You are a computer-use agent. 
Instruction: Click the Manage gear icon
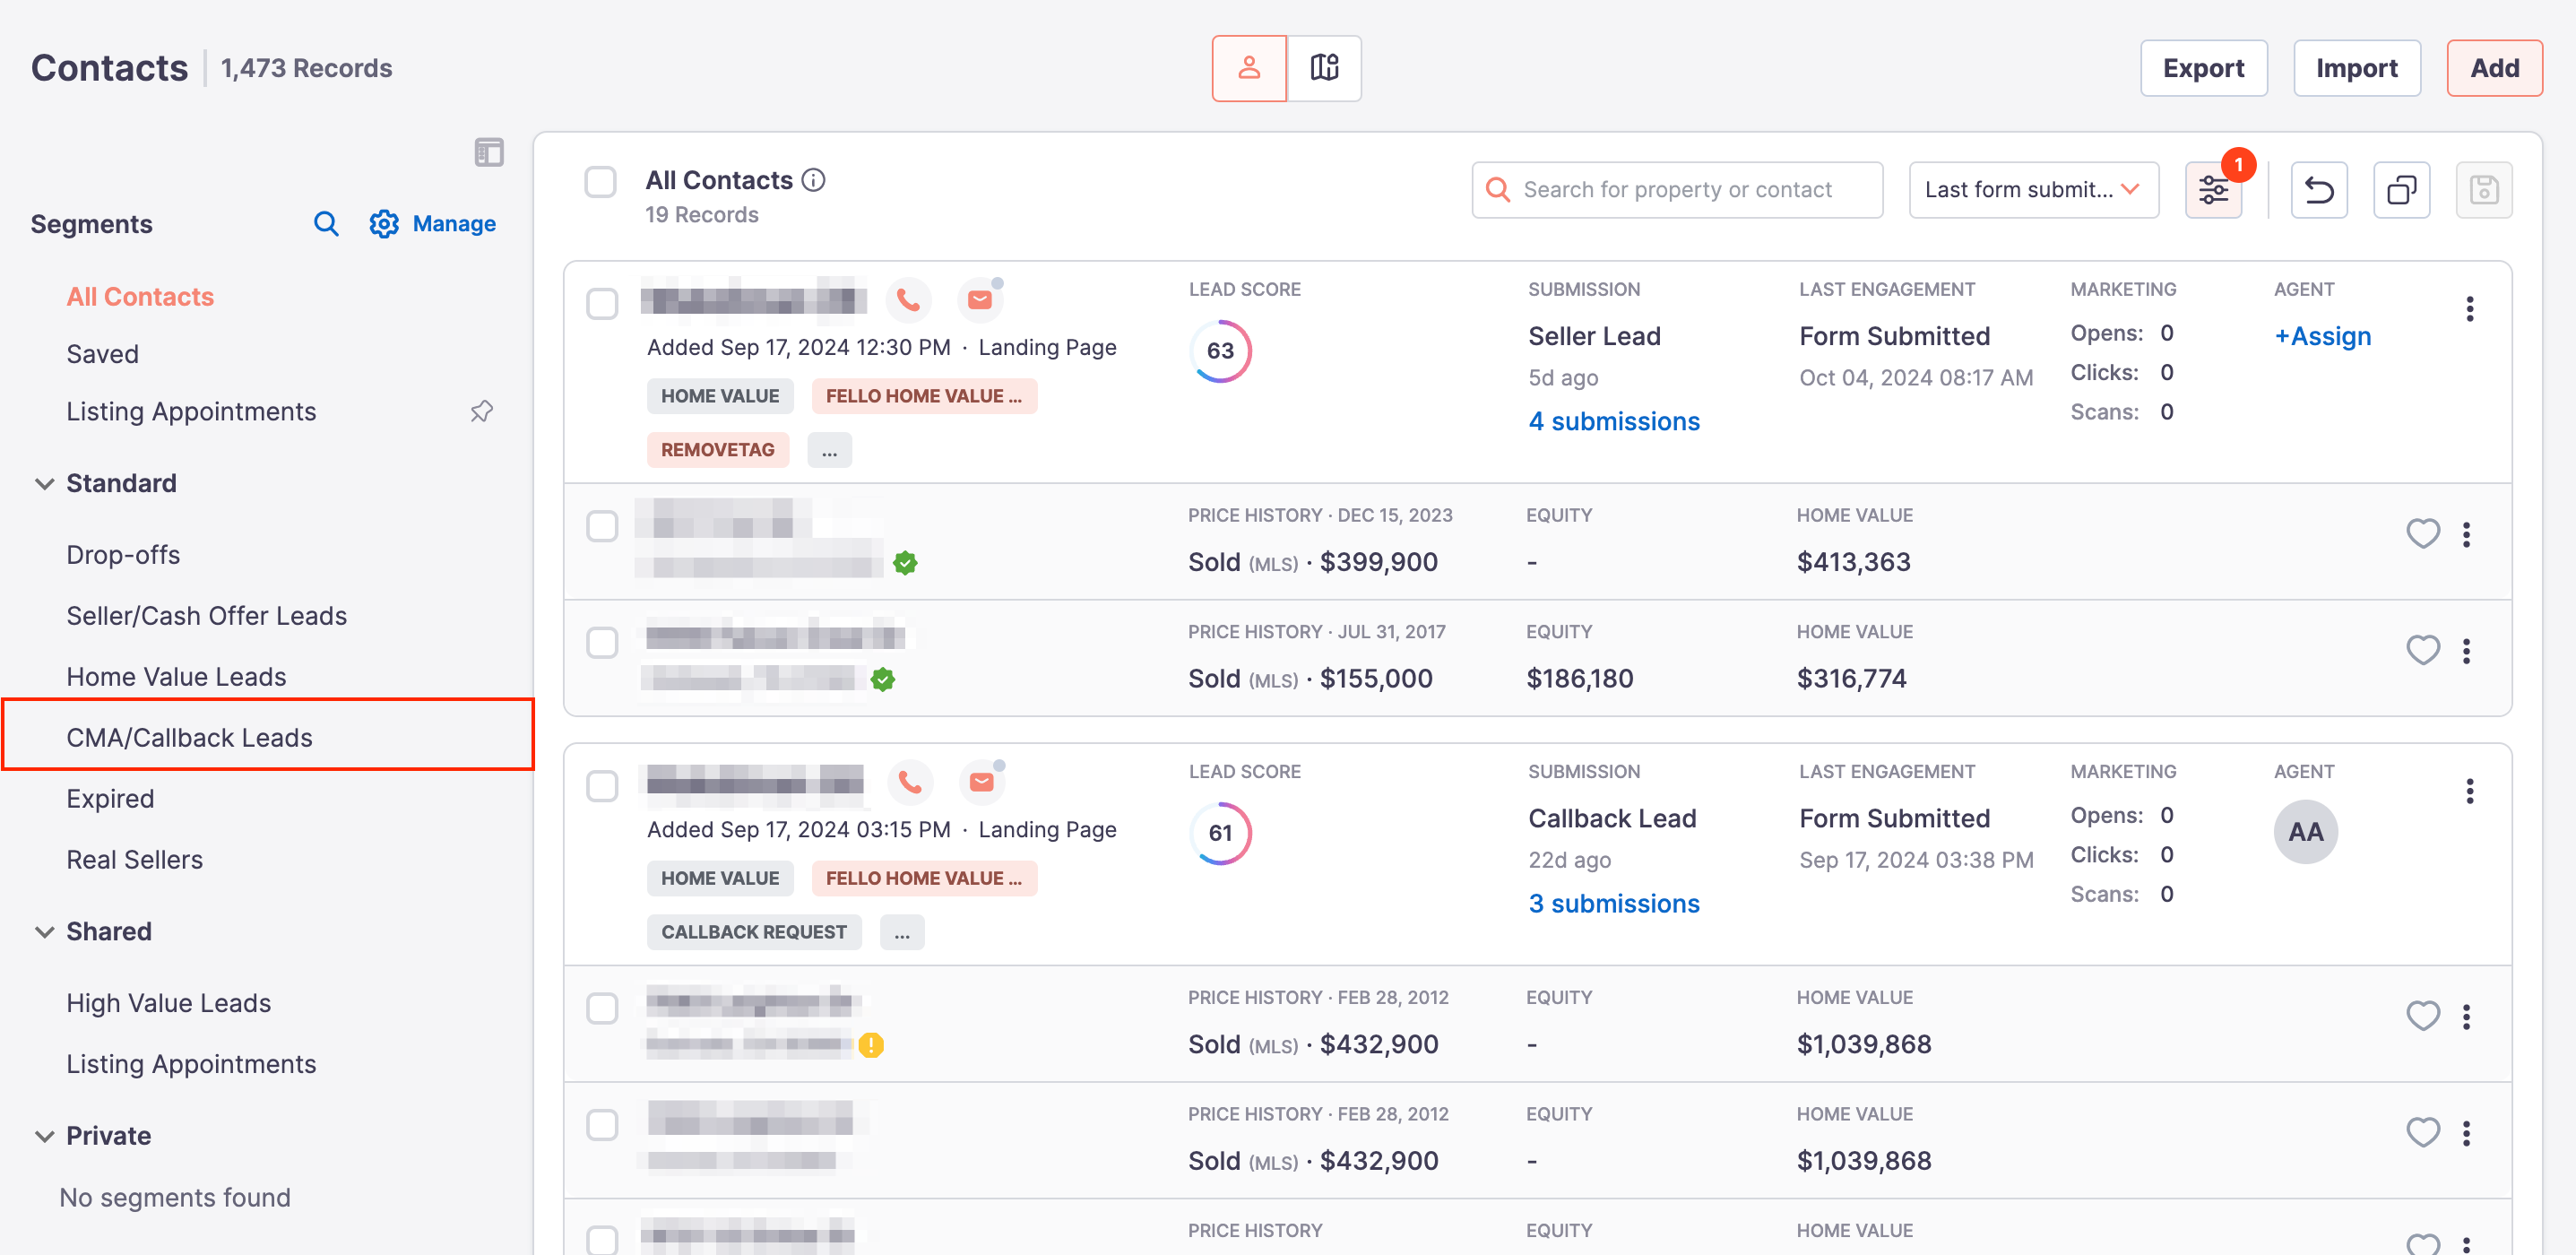pos(384,223)
